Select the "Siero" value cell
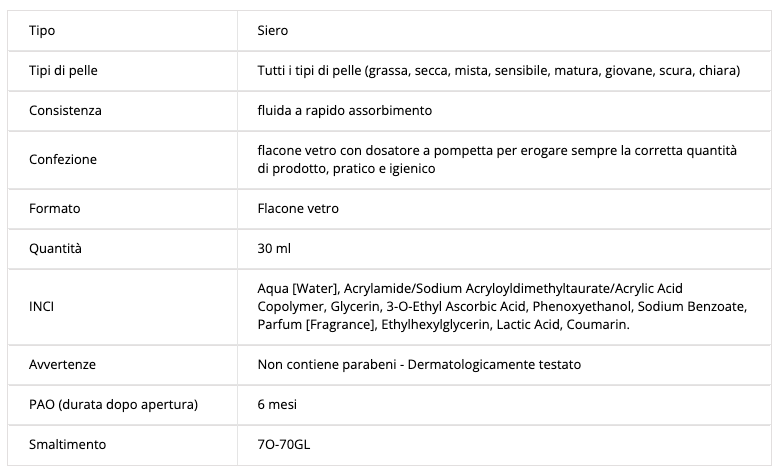Screen dimensions: 778x476 point(273,31)
